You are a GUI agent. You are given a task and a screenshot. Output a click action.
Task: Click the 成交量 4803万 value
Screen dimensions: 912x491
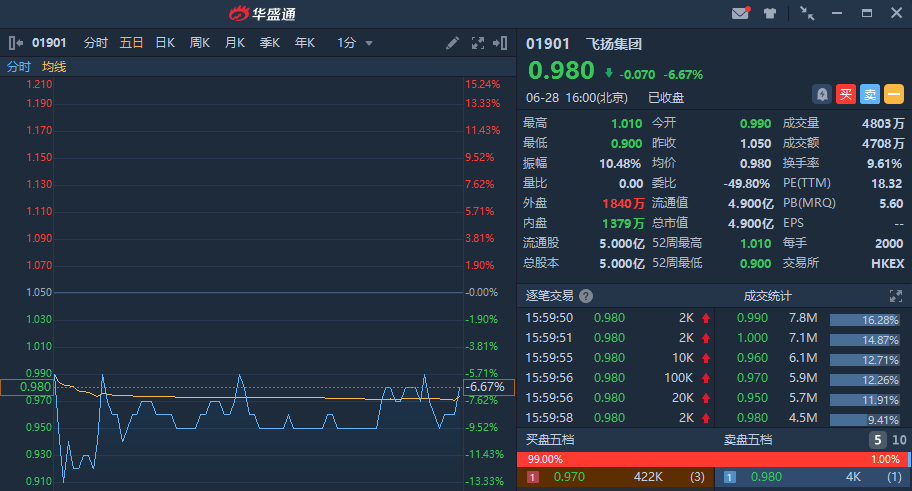pyautogui.click(x=883, y=123)
